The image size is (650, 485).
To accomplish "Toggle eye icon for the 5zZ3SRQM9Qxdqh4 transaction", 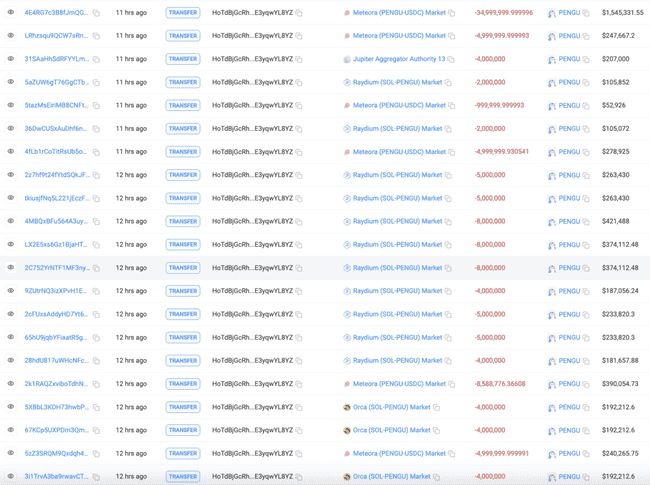I will [11, 454].
